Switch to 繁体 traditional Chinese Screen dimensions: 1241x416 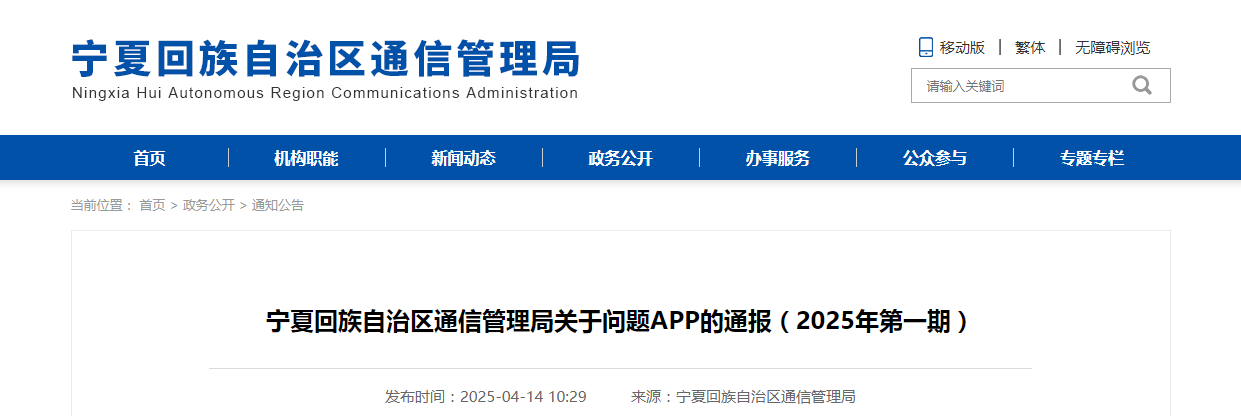click(x=1030, y=47)
